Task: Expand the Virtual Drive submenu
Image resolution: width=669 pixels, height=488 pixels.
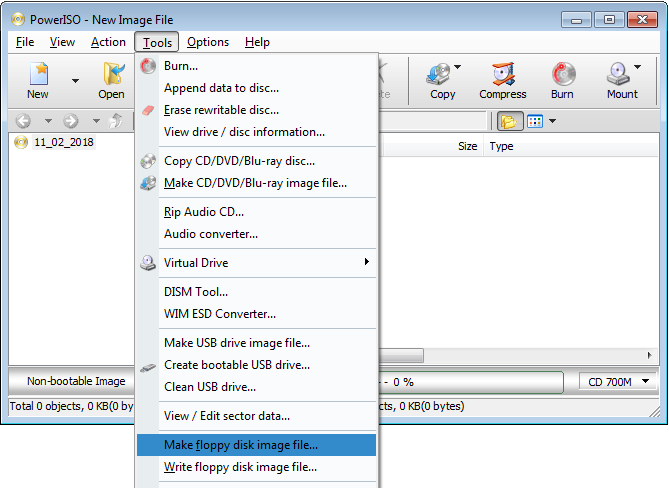Action: (x=256, y=263)
